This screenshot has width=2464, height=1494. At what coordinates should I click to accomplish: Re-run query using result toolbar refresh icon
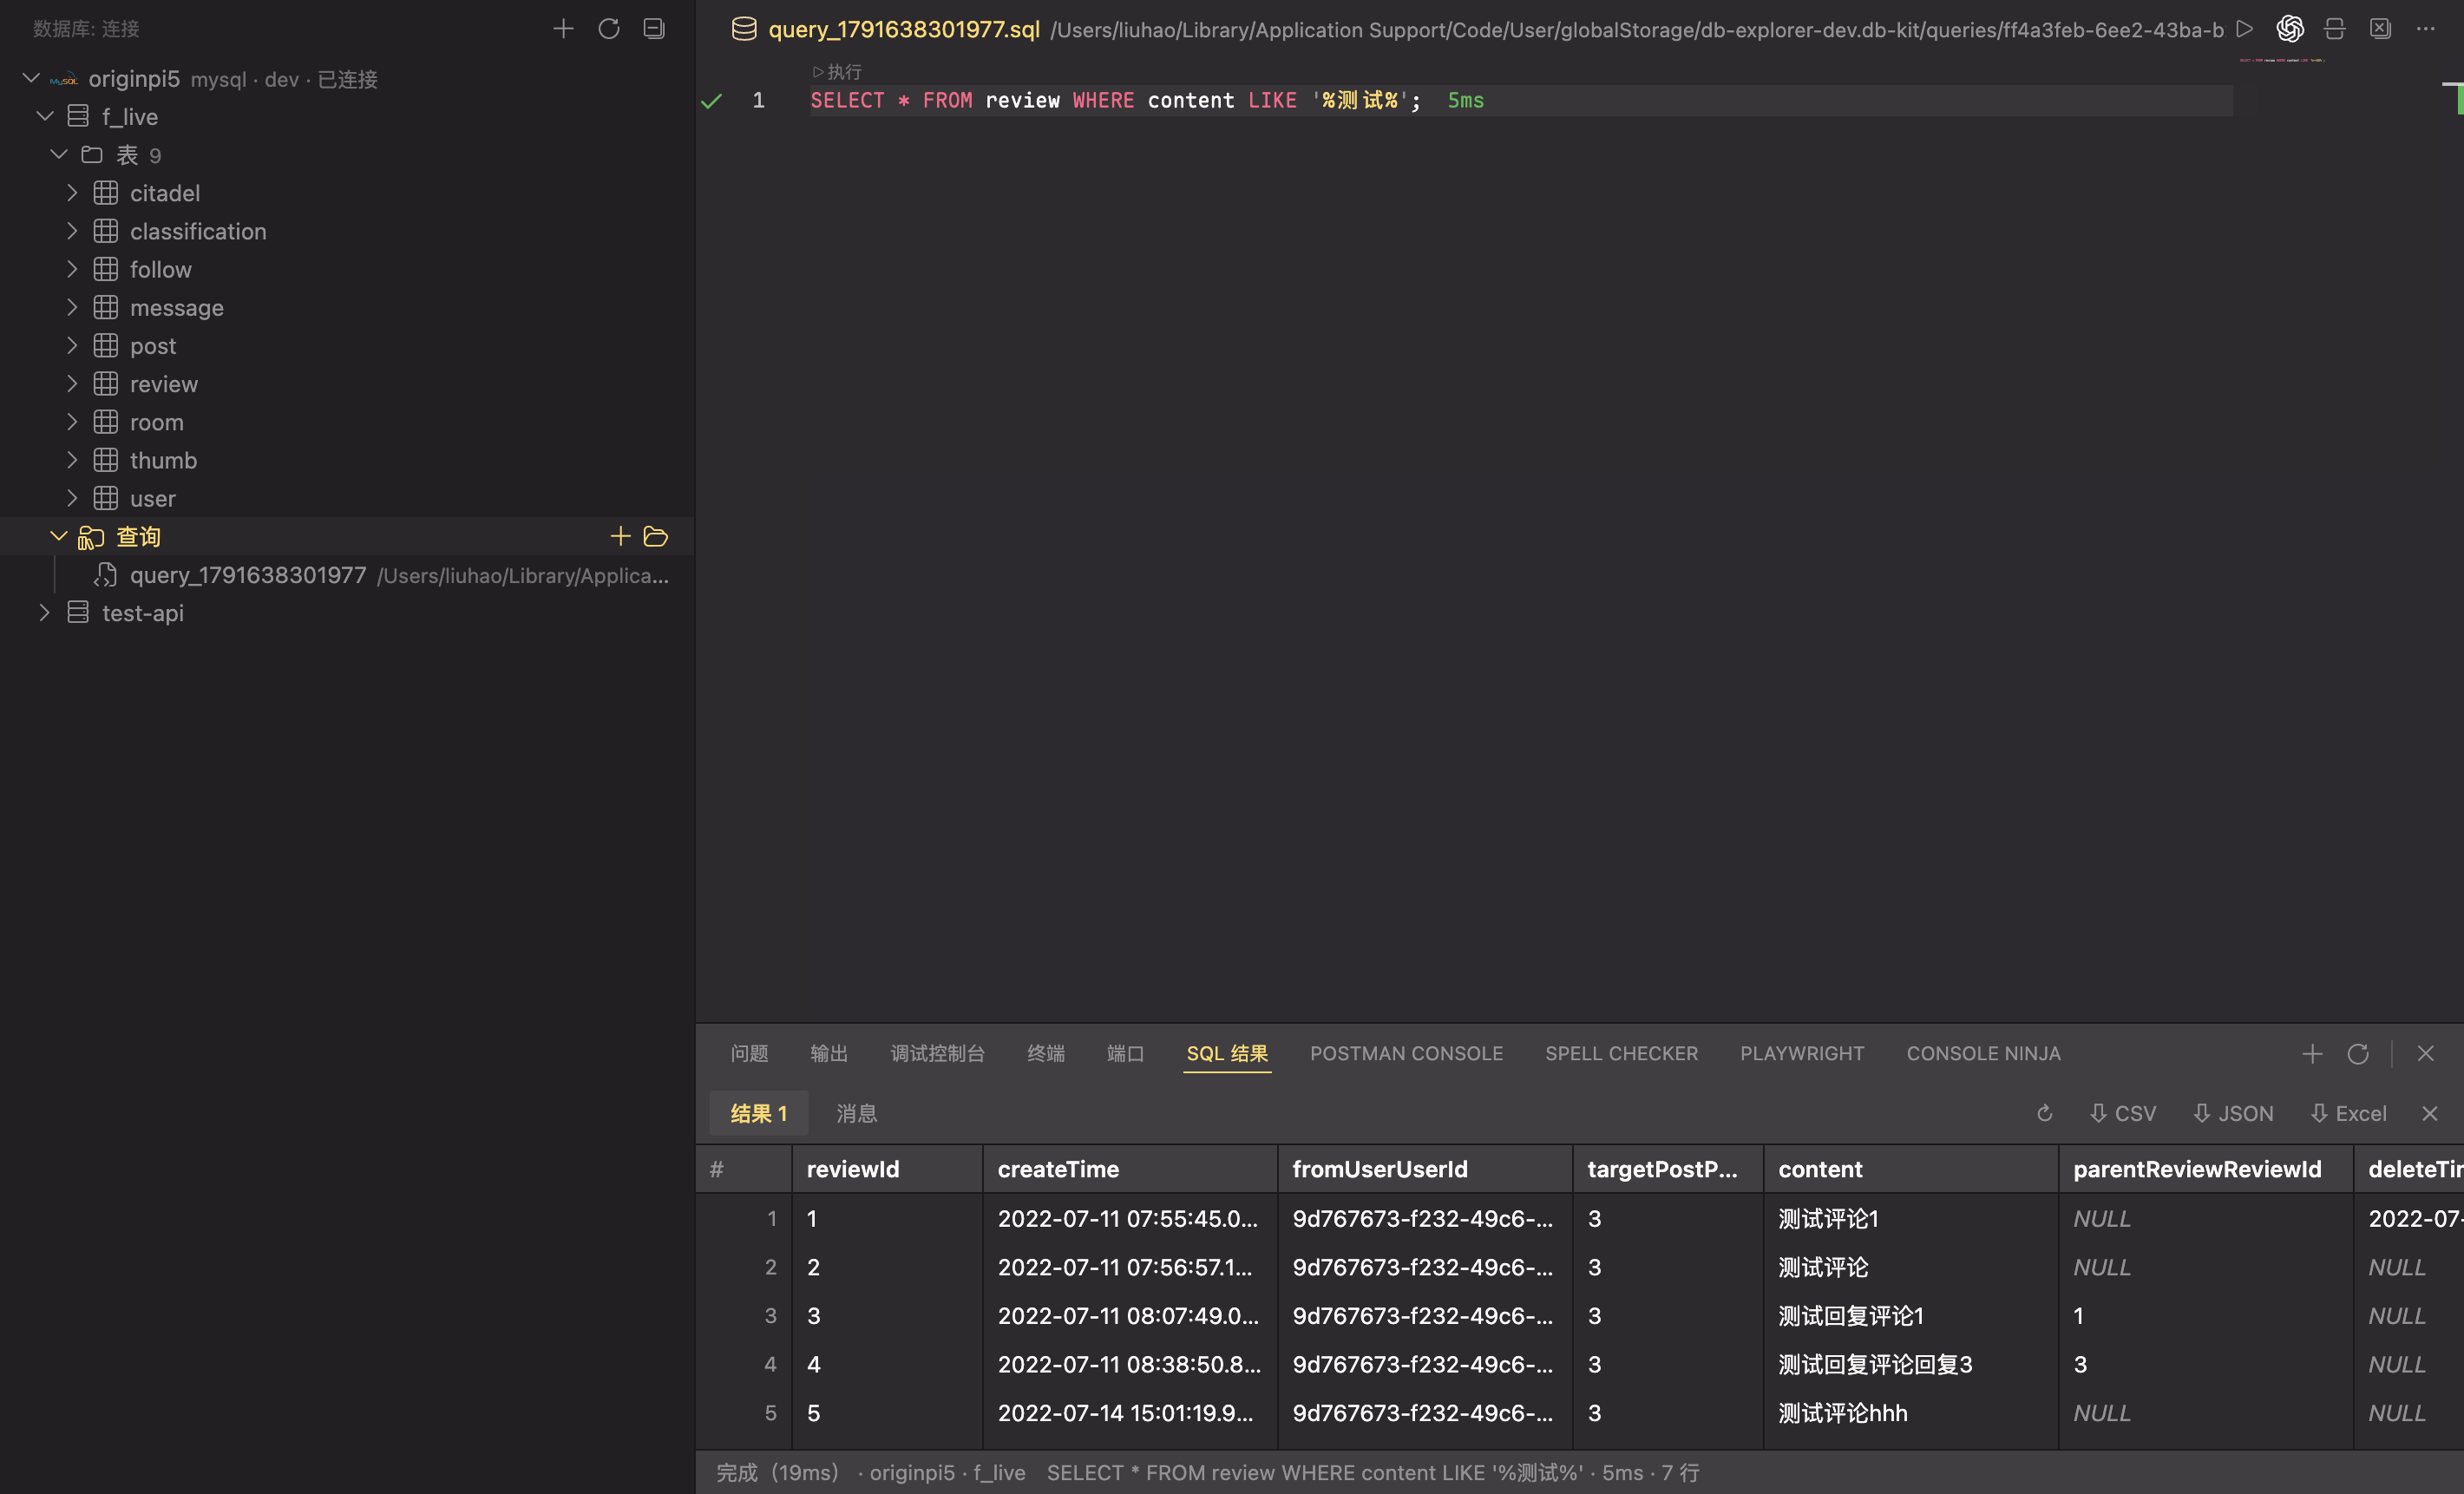coord(2045,1114)
